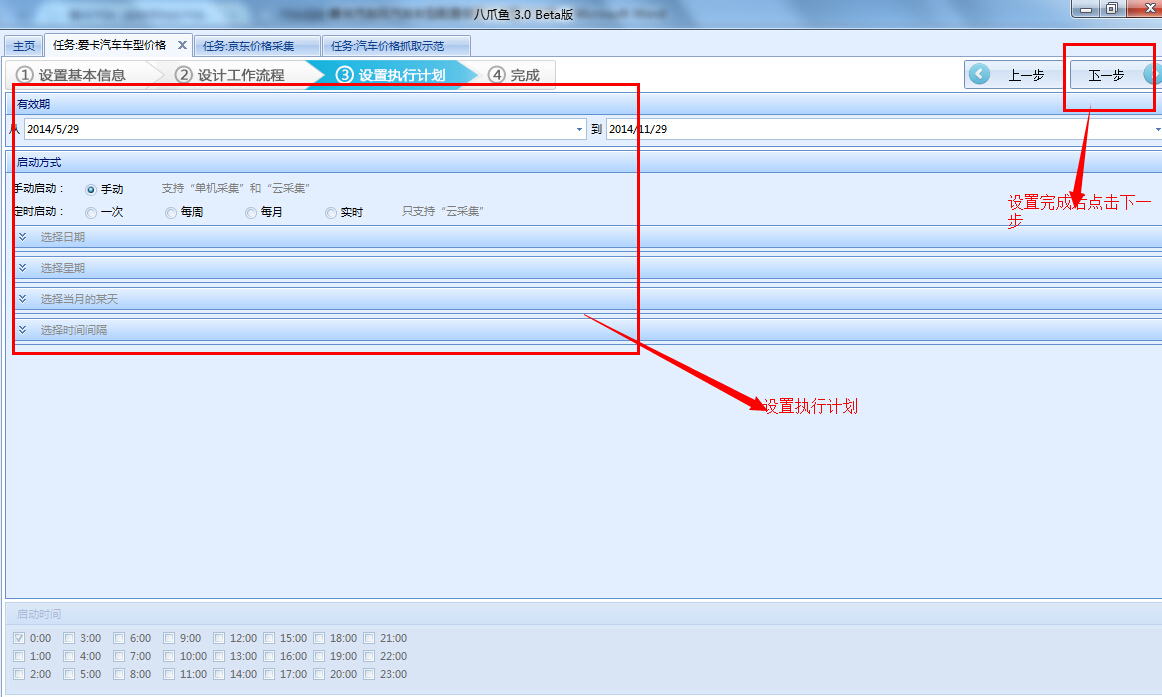Click the 选择日期 section header text
Screen dimensions: 1162x697
(62, 237)
